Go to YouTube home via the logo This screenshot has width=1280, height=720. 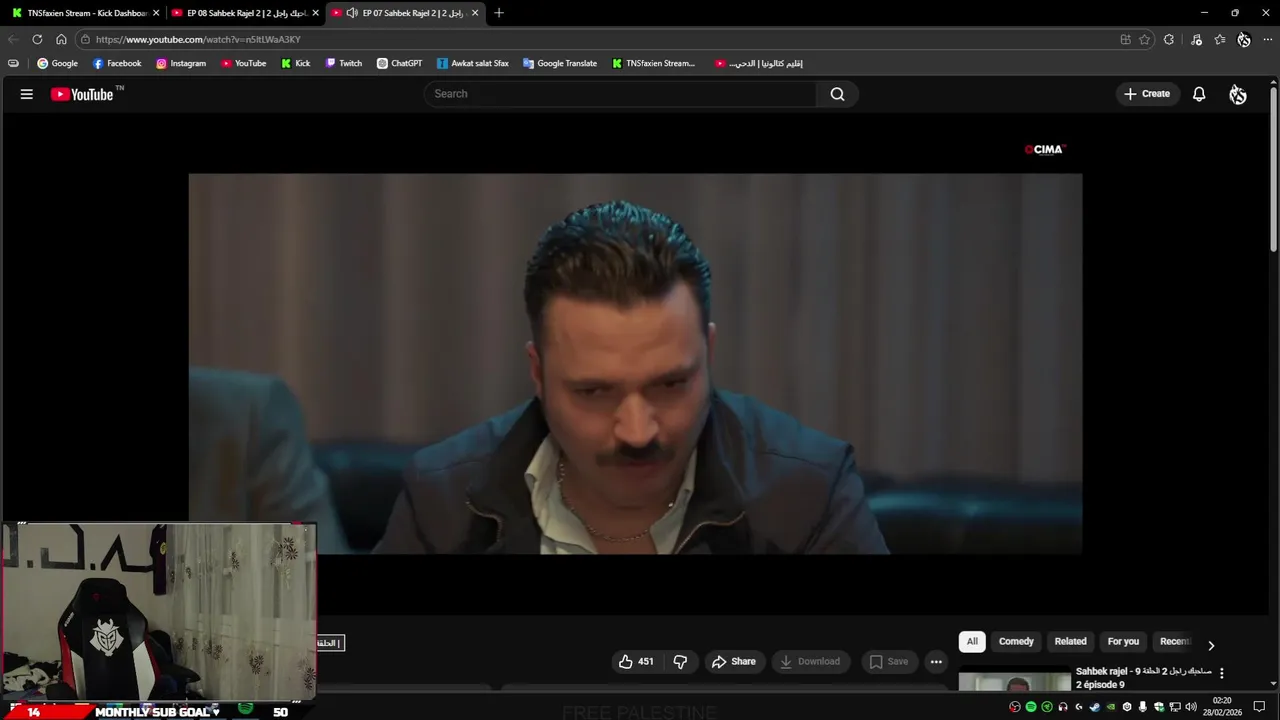[82, 94]
